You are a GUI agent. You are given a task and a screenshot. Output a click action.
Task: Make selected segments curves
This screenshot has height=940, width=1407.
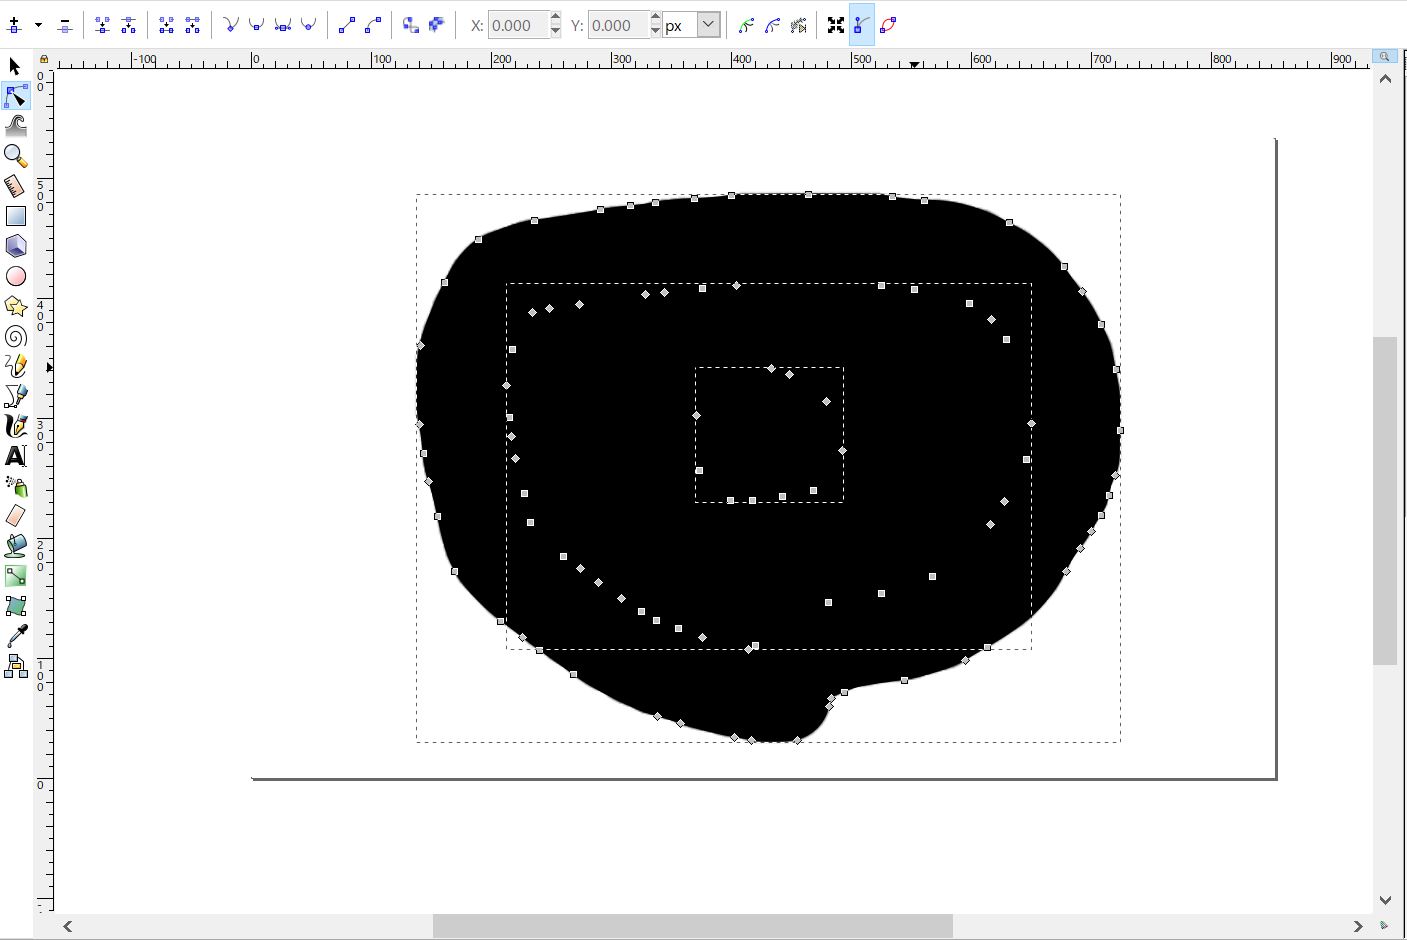click(373, 25)
